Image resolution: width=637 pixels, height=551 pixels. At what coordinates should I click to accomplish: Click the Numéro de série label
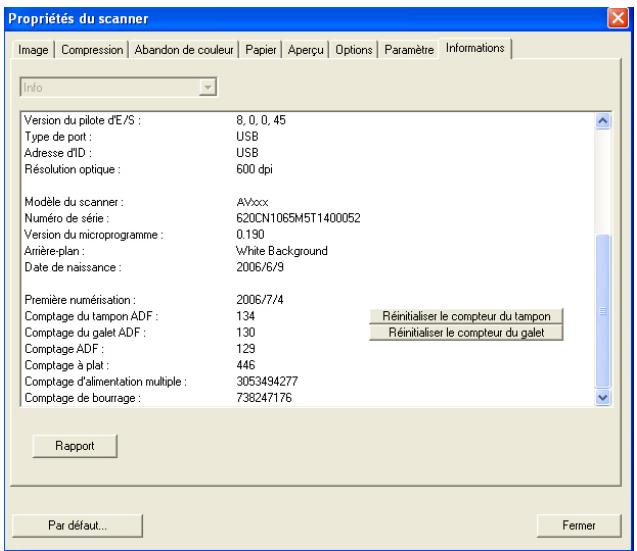67,218
